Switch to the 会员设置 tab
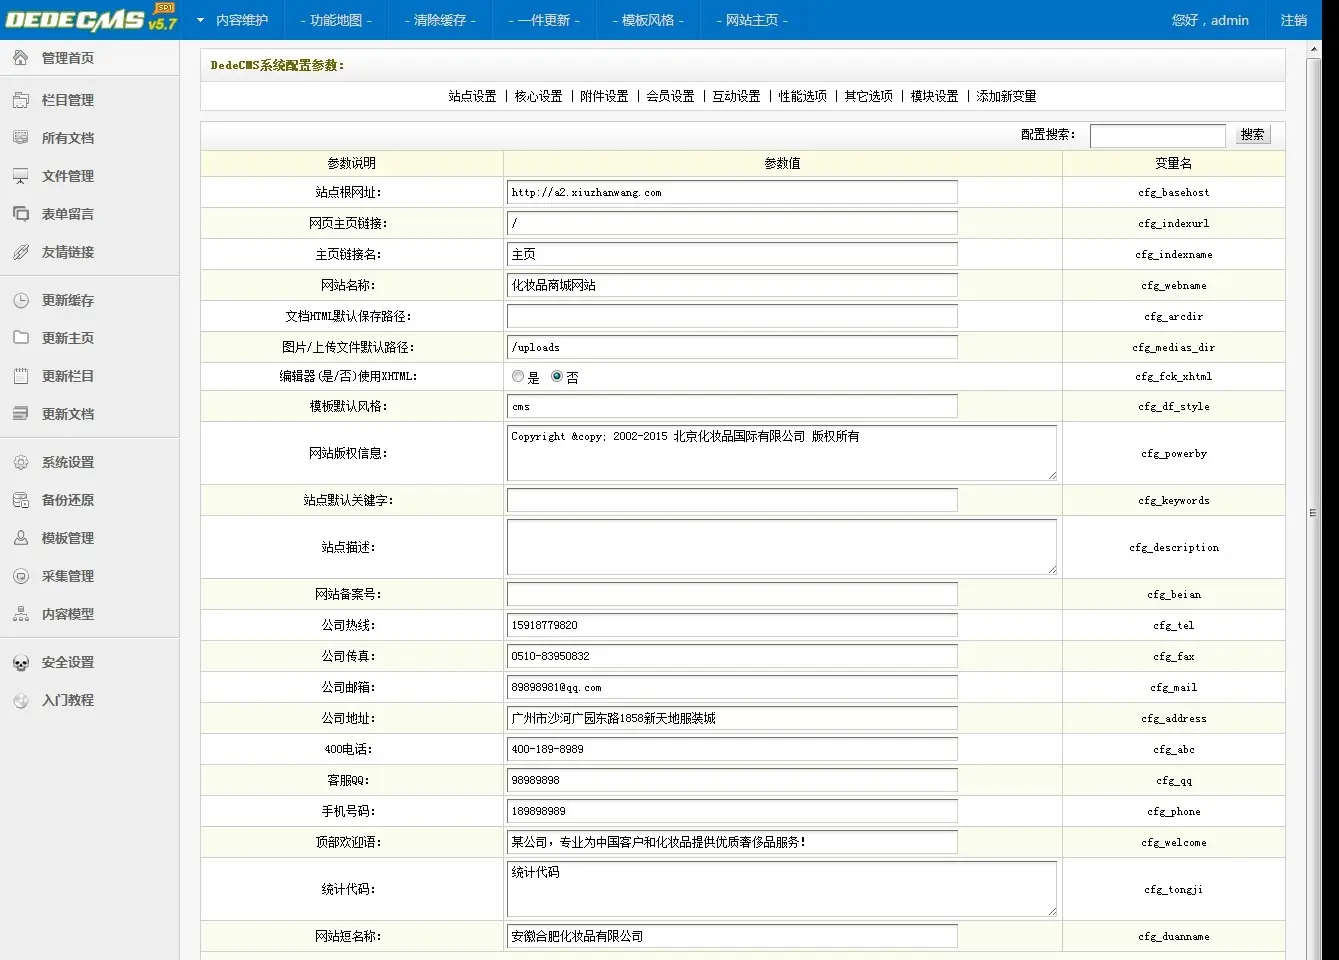The image size is (1339, 960). pyautogui.click(x=670, y=96)
